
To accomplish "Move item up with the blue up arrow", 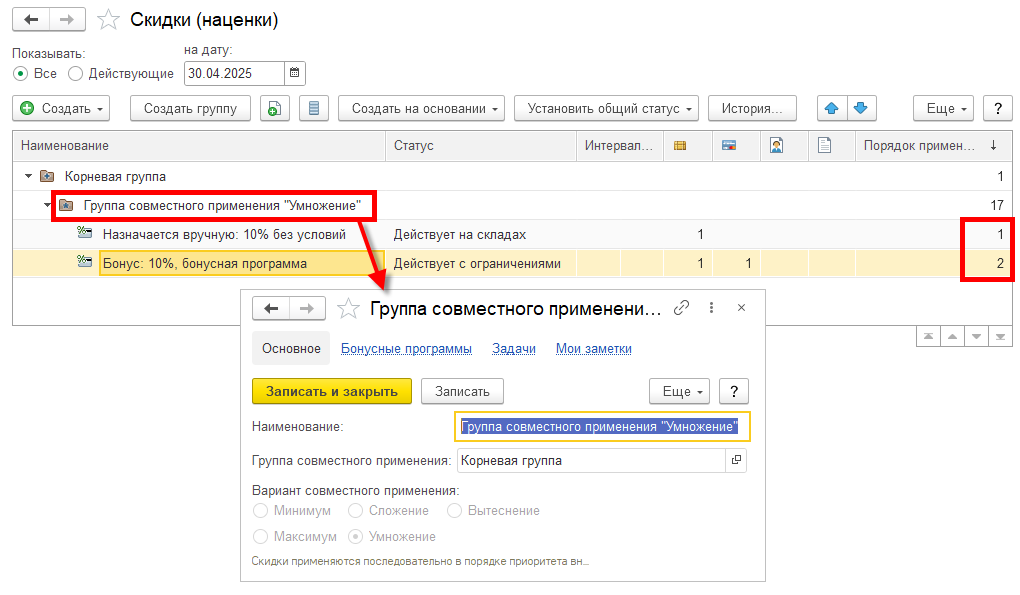I will click(x=831, y=109).
